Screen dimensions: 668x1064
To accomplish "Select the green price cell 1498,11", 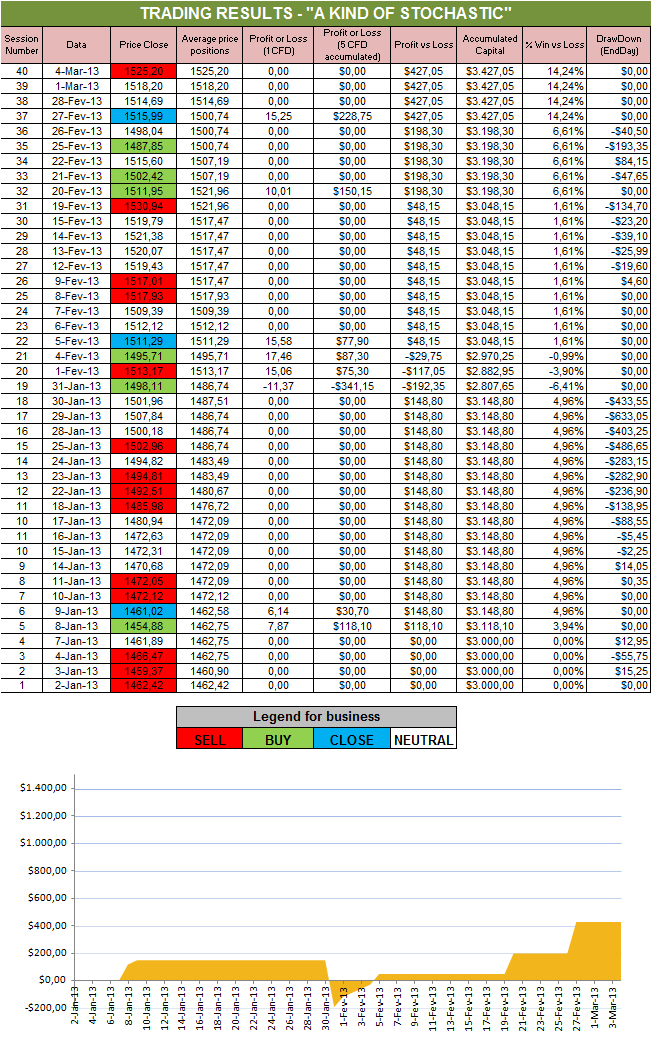I will click(x=144, y=386).
